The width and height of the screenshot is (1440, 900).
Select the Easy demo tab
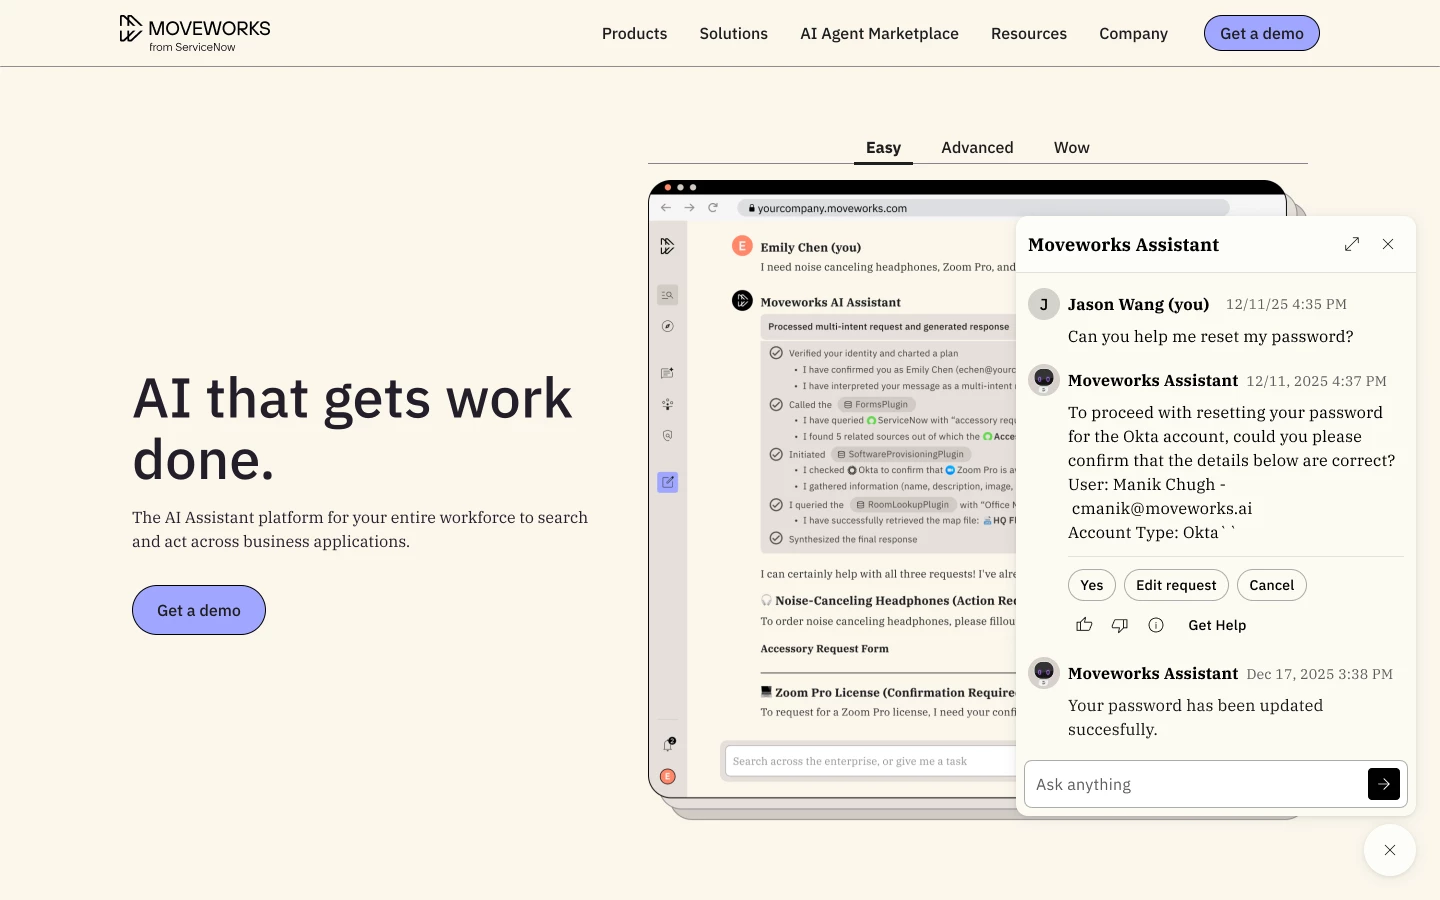883,147
